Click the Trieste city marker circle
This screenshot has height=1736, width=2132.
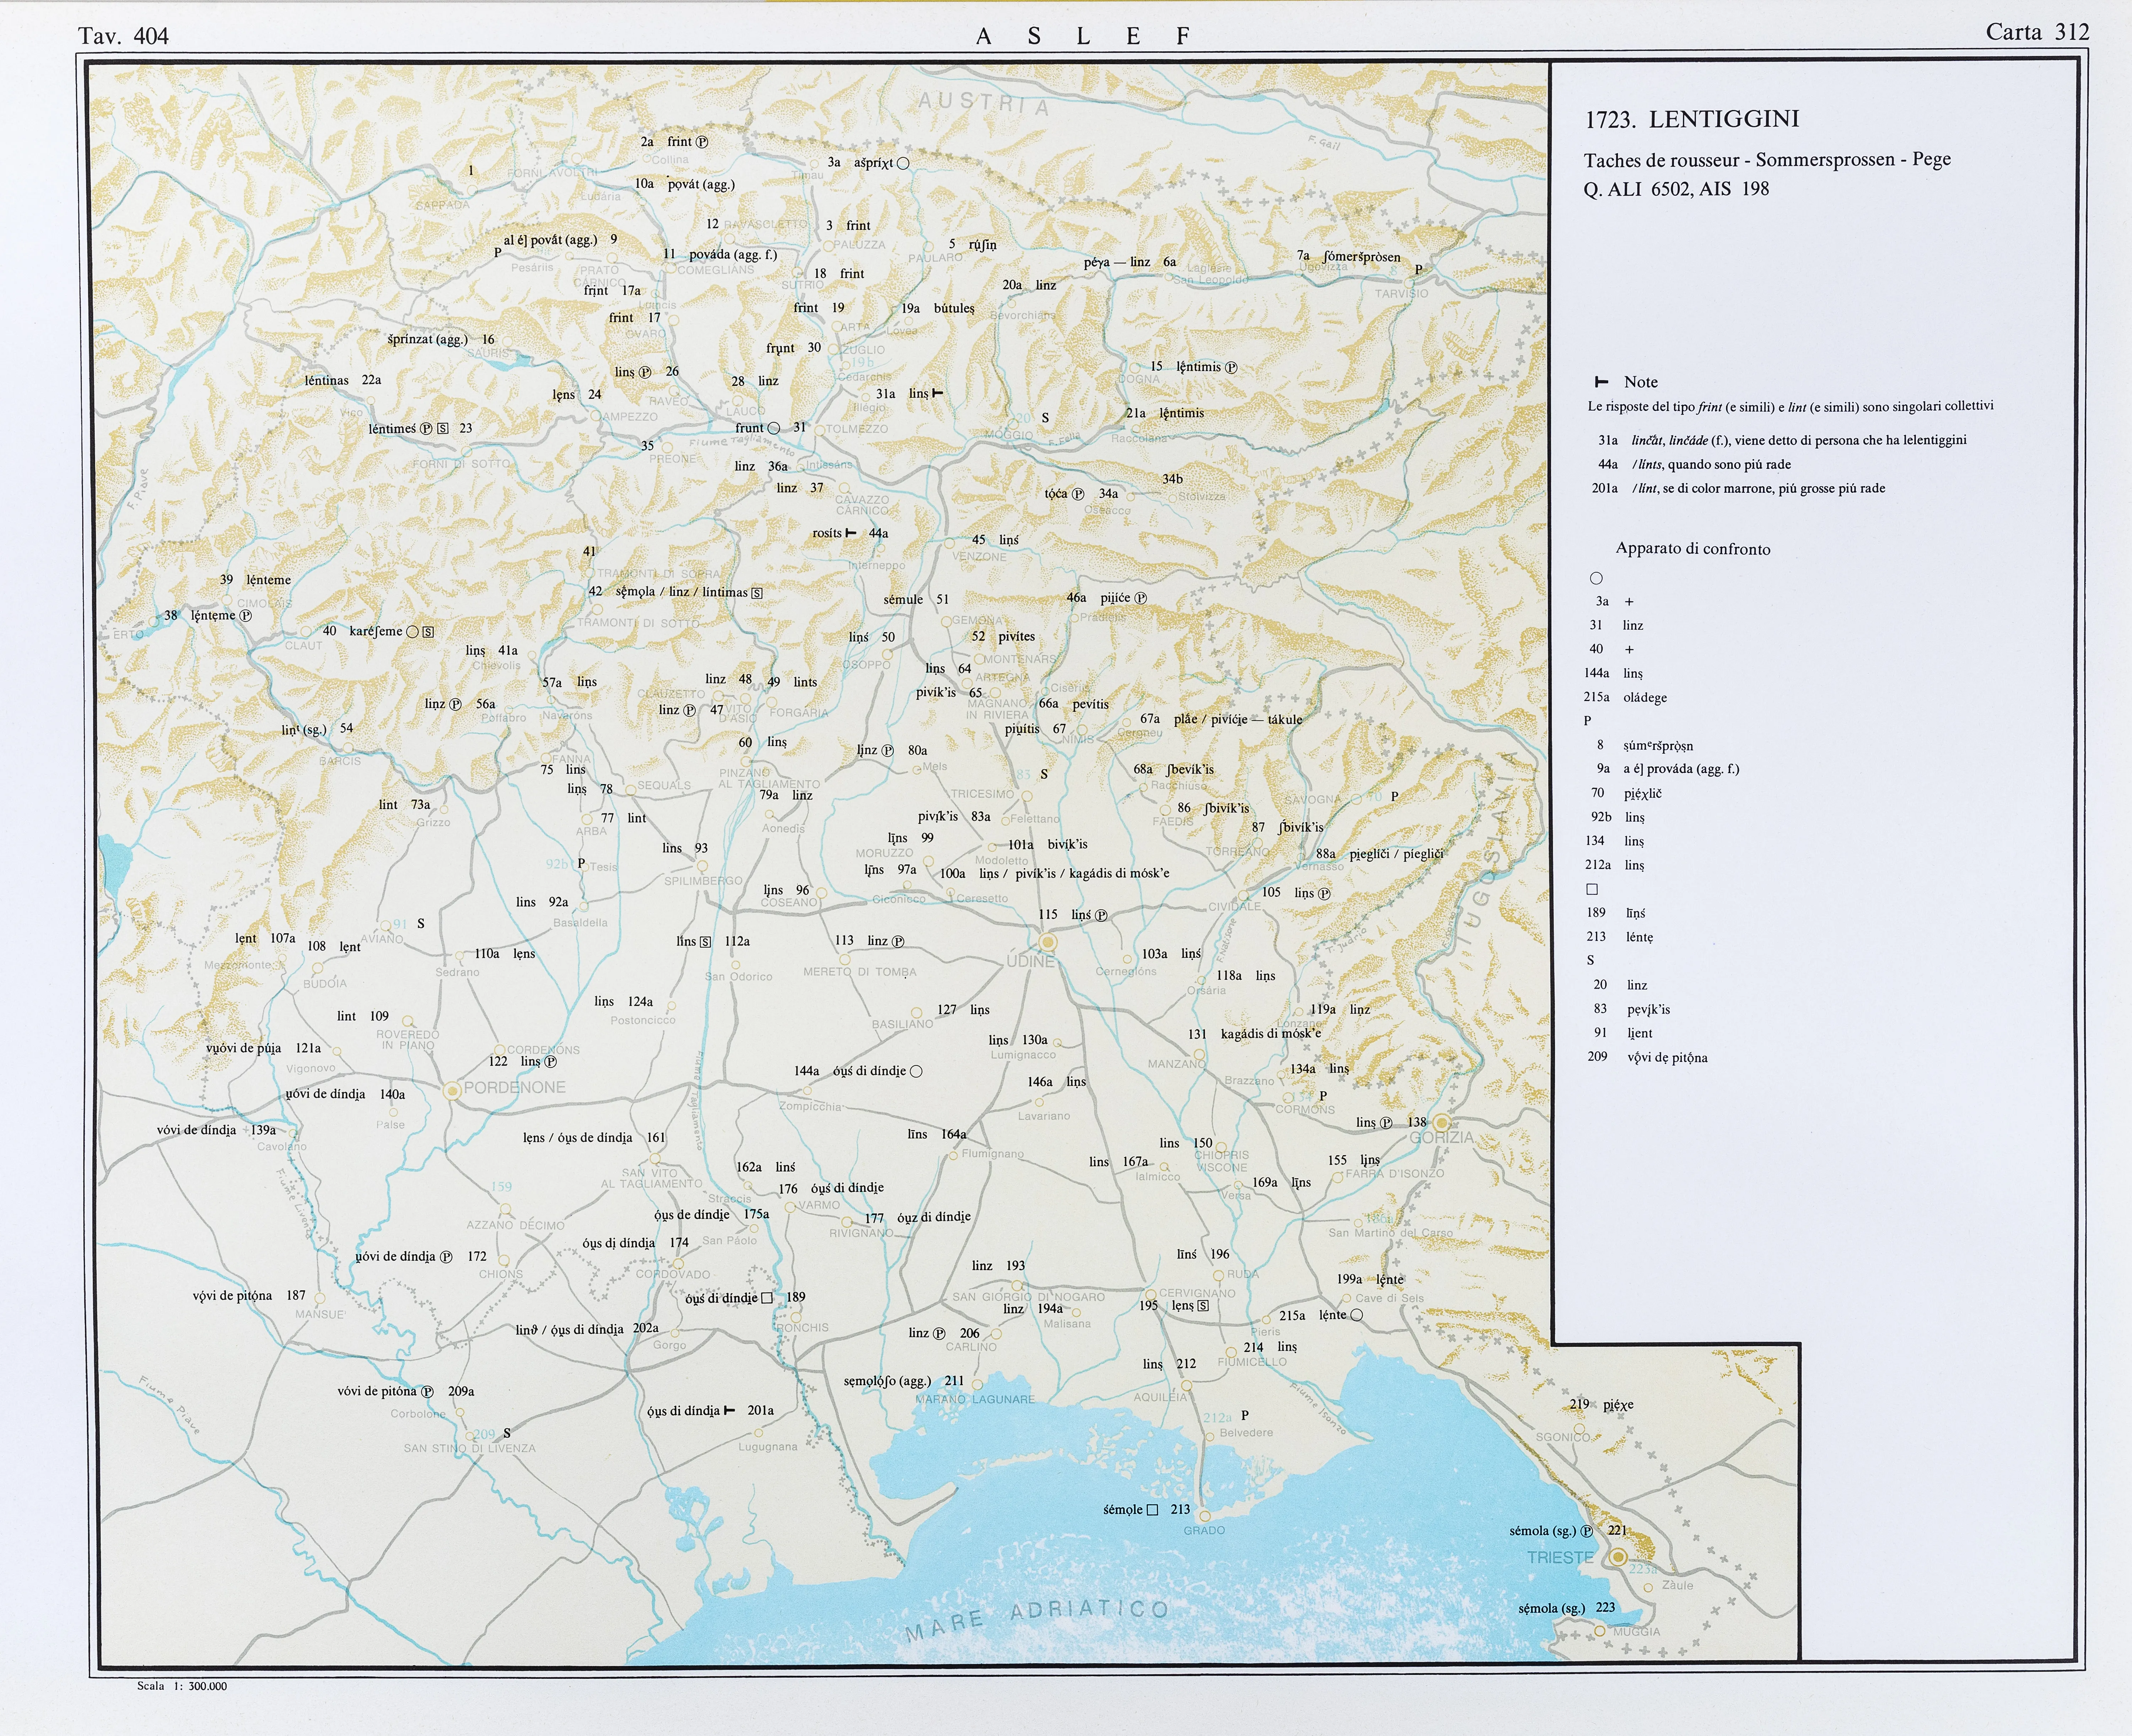click(x=1618, y=1557)
